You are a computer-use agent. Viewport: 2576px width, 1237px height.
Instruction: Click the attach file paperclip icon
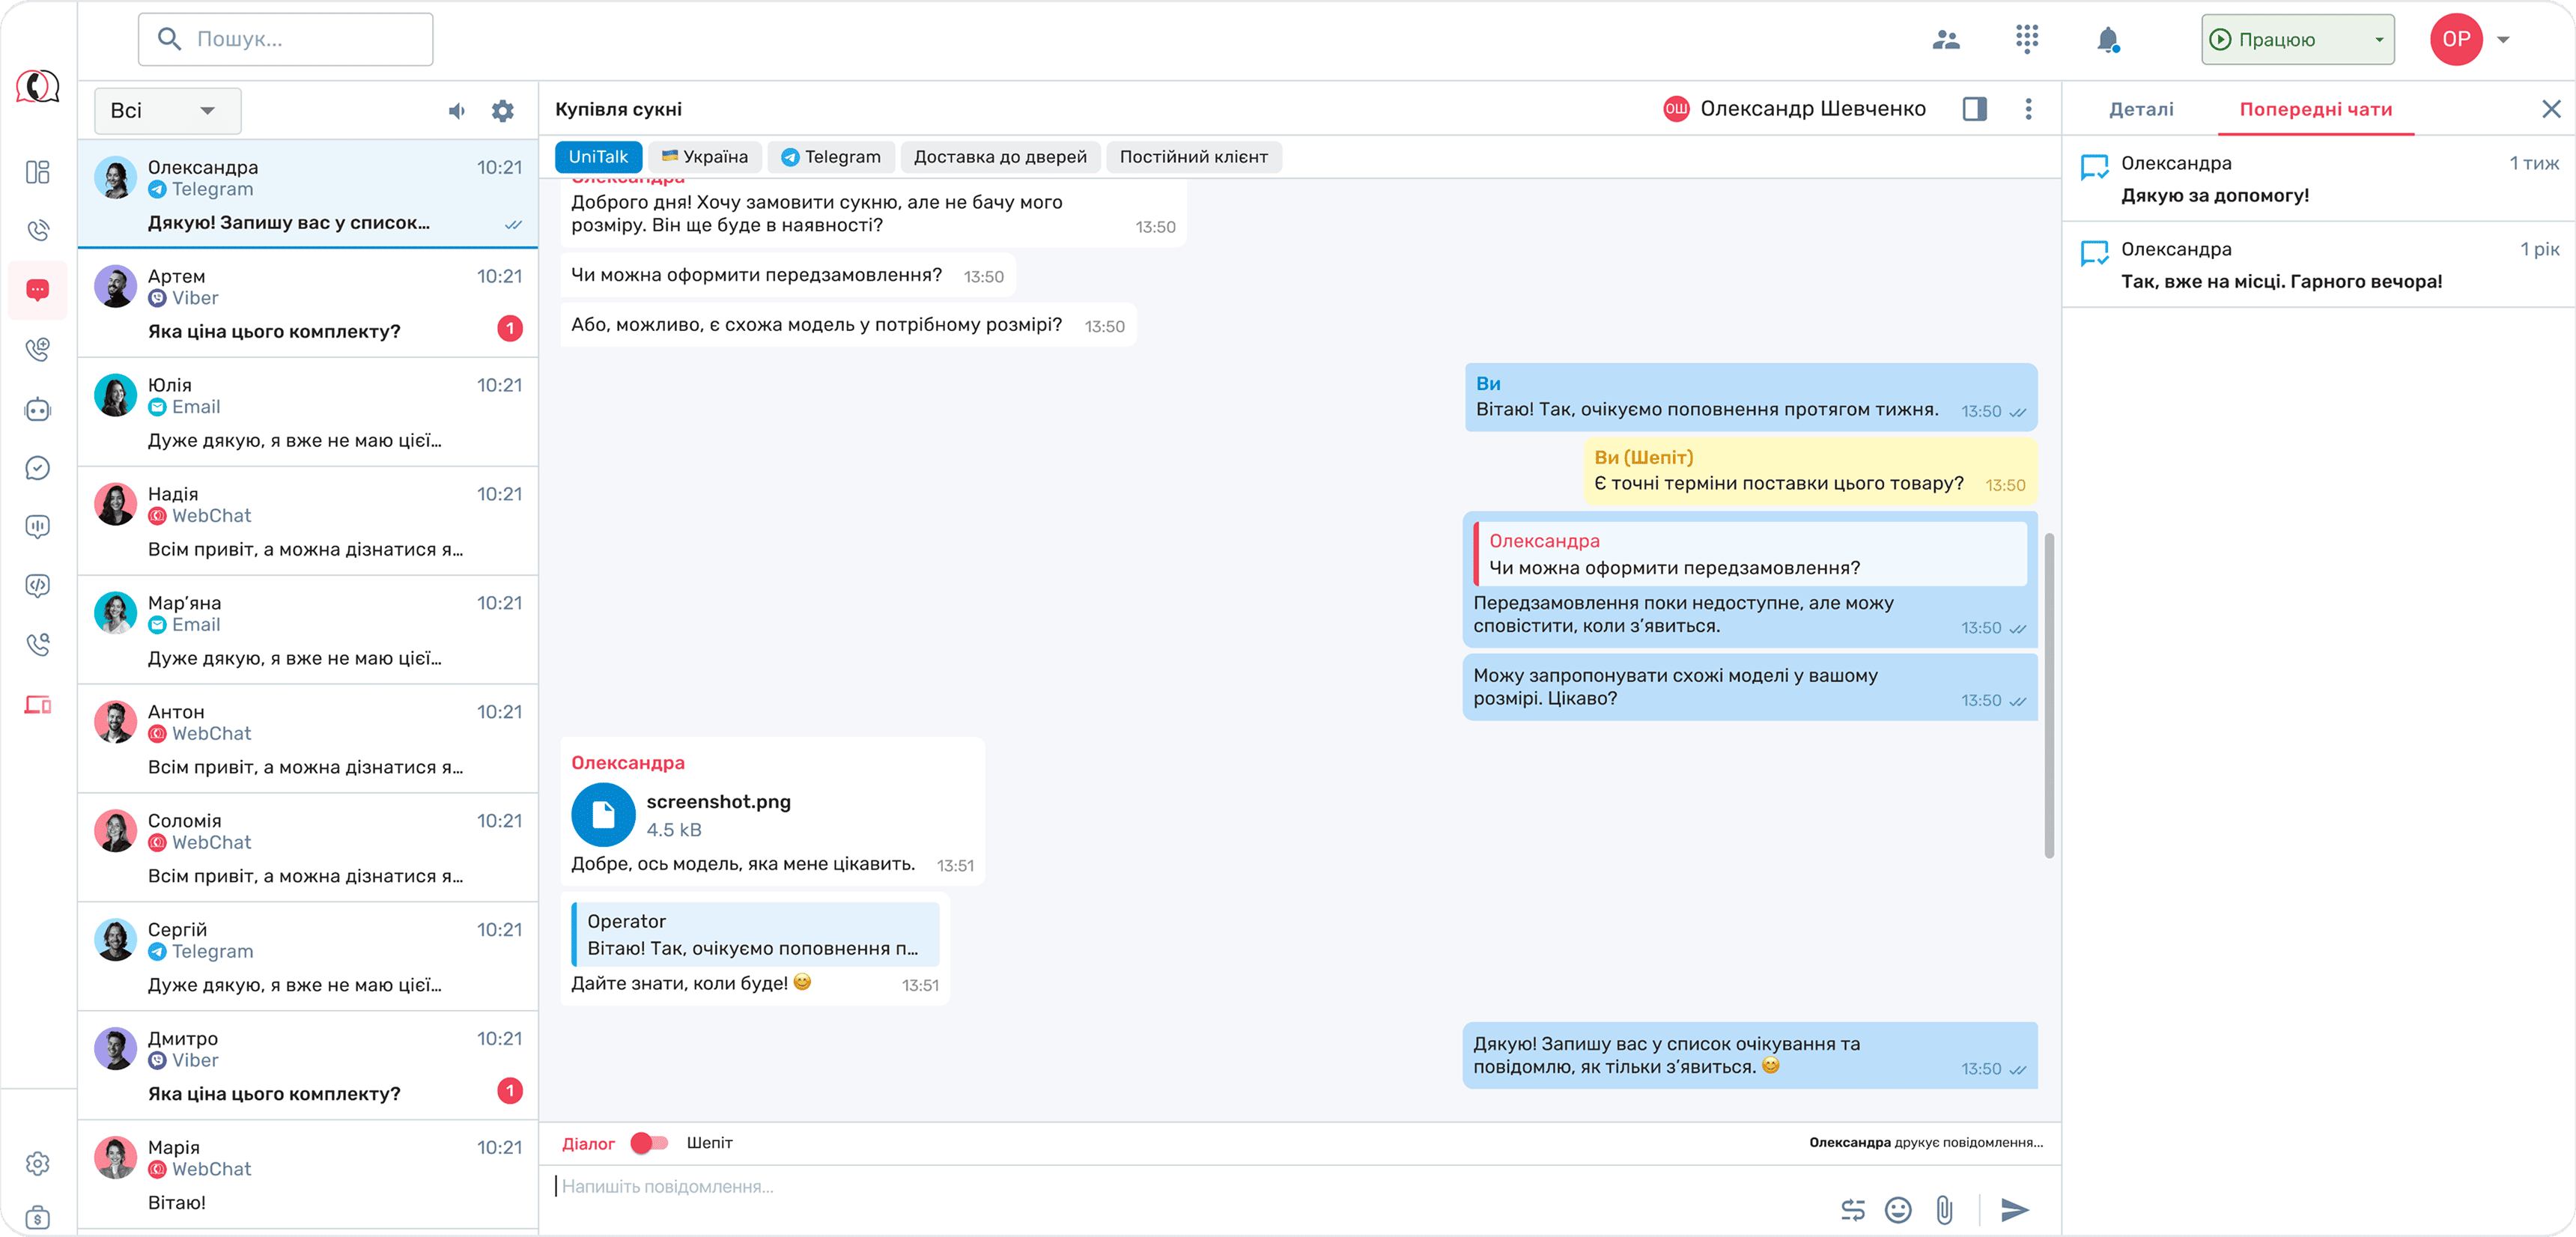tap(1943, 1210)
